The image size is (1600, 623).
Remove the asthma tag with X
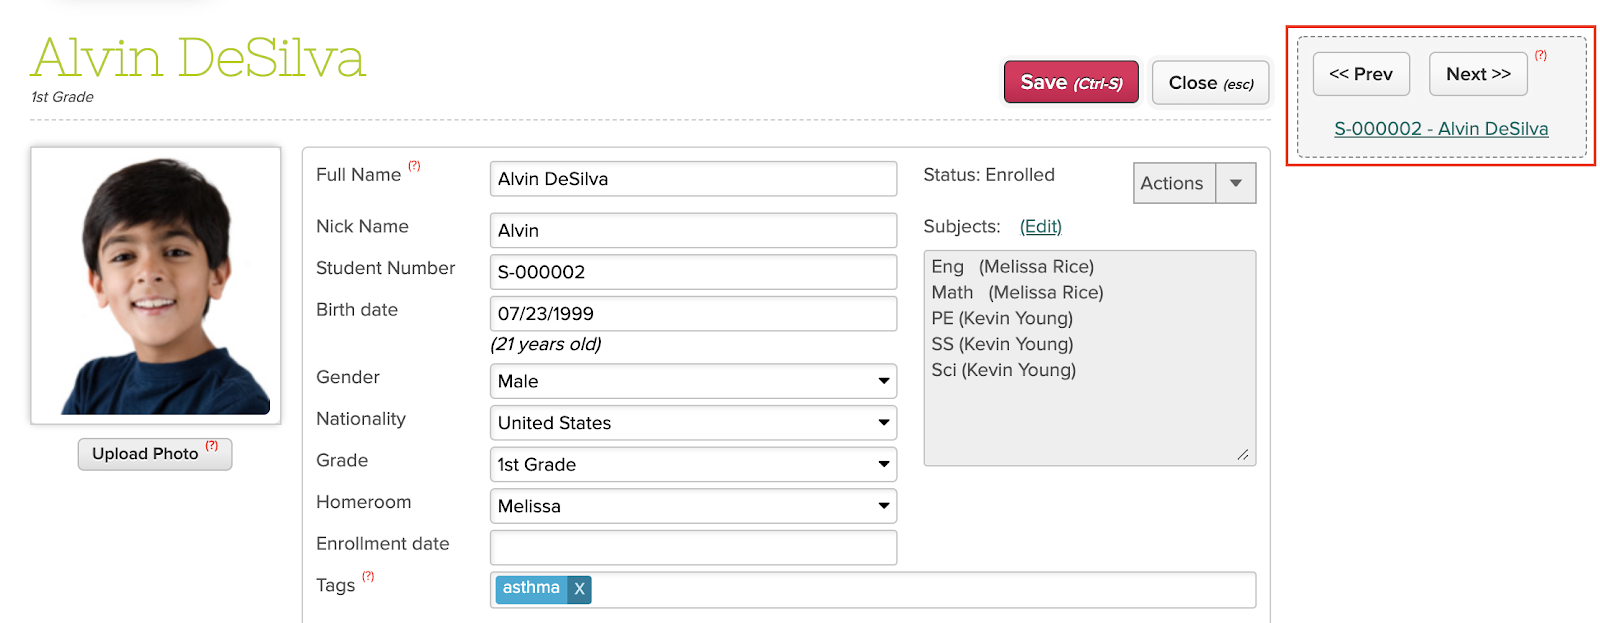coord(579,589)
